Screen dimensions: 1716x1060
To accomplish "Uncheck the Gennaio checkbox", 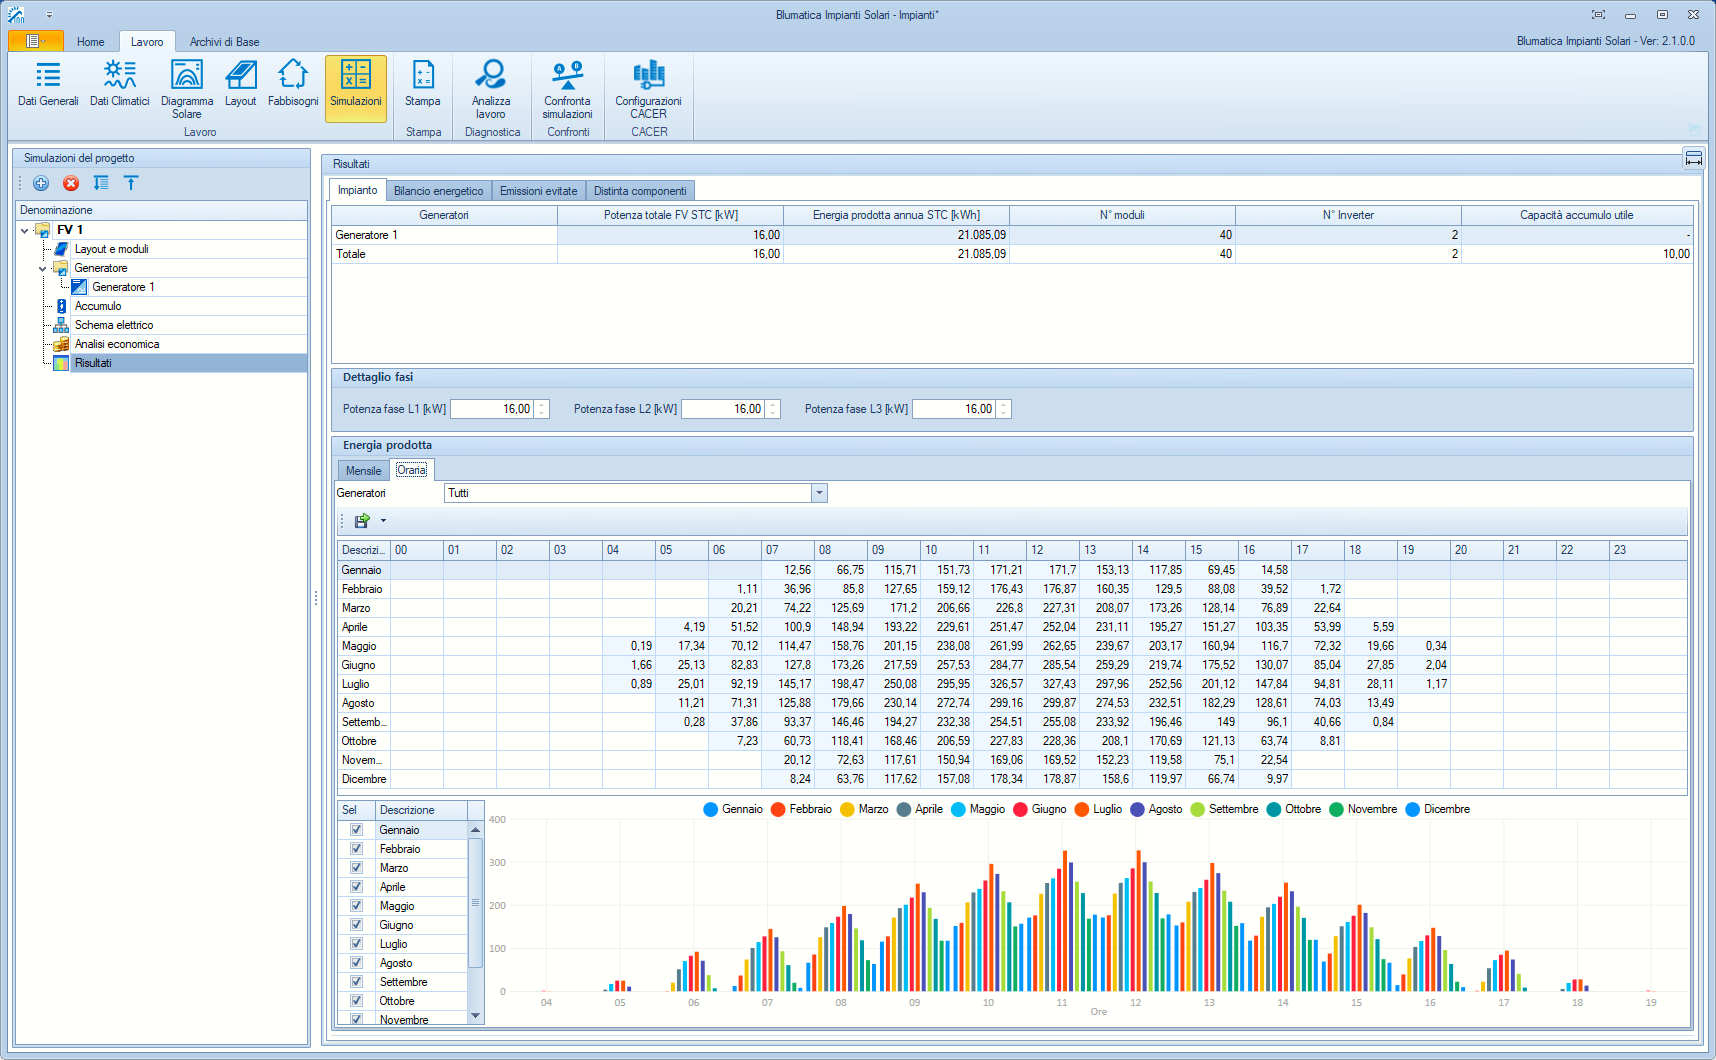I will (356, 830).
